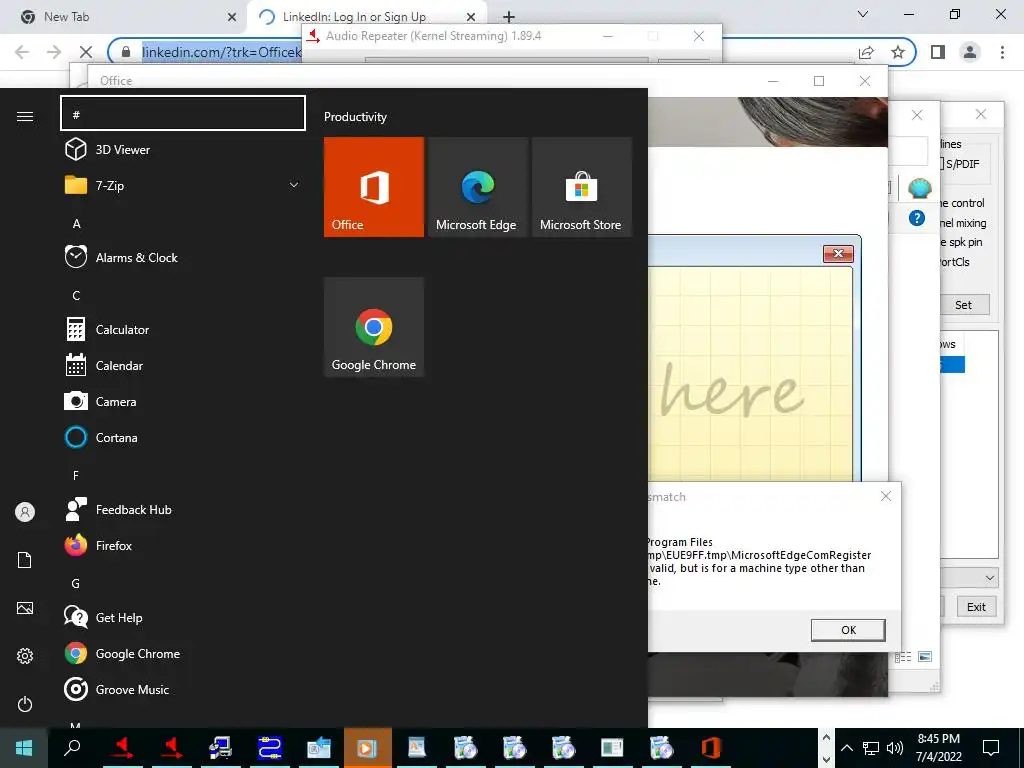Click the Microsoft Edge tile
The height and width of the screenshot is (768, 1024).
coord(477,187)
